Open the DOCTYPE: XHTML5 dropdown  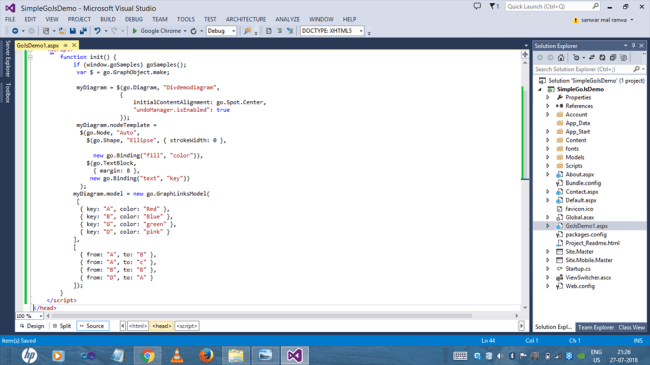coord(332,31)
